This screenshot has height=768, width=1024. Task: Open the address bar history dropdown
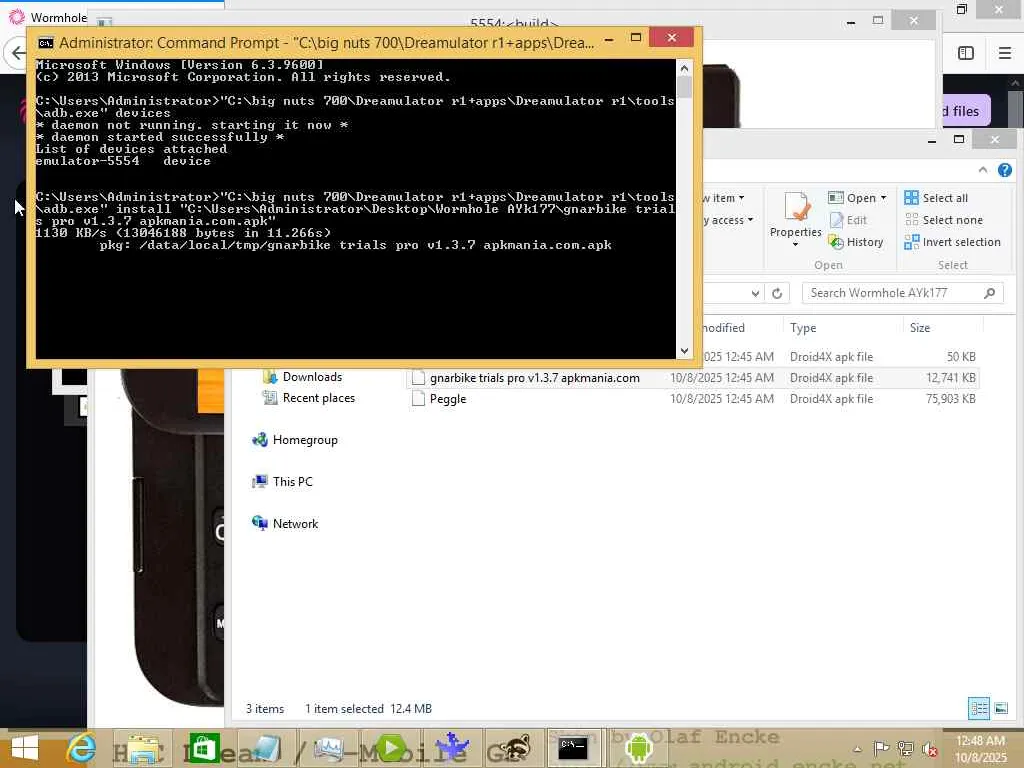tap(756, 293)
